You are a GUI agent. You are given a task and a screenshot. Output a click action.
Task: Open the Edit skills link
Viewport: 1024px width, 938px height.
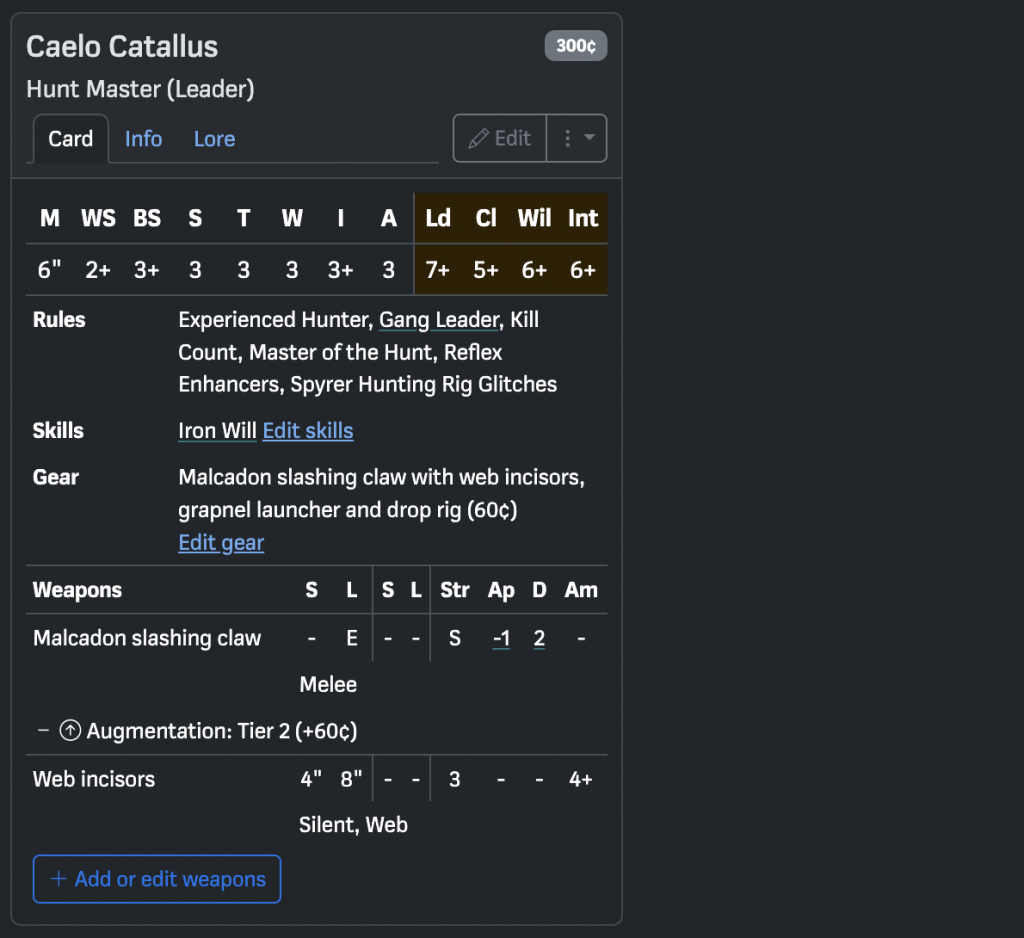307,431
